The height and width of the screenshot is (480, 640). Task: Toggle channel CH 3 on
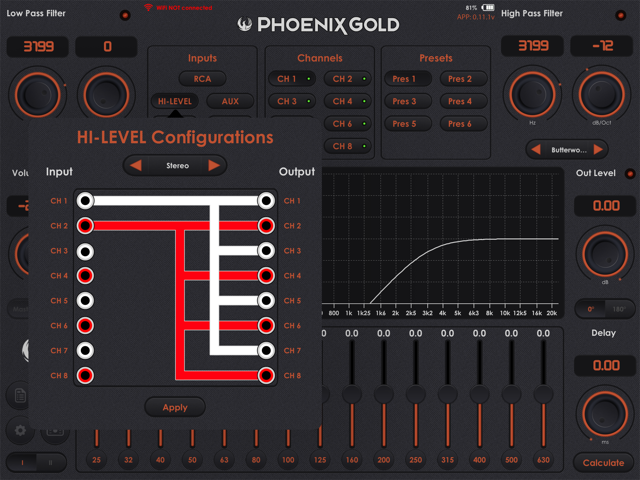point(292,101)
